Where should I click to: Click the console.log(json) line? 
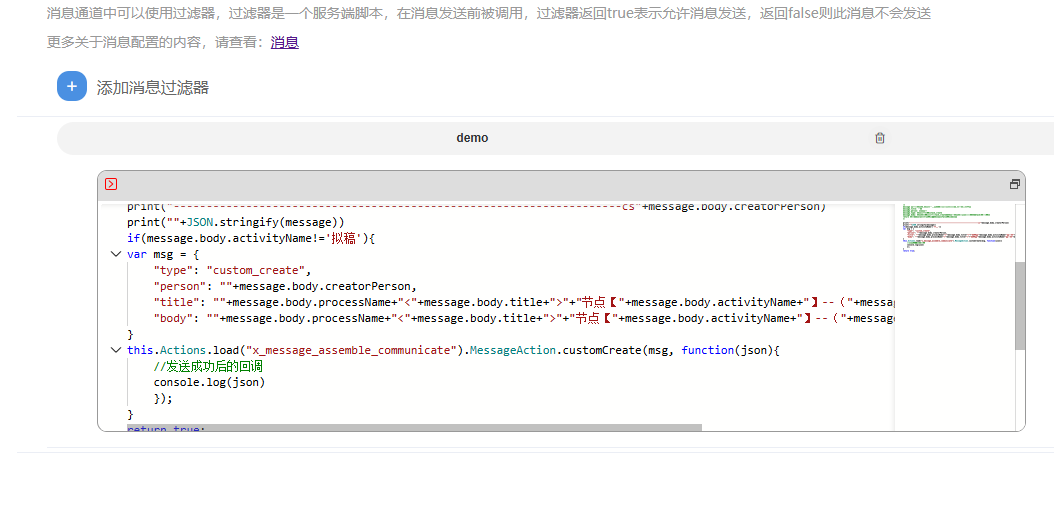[x=209, y=382]
